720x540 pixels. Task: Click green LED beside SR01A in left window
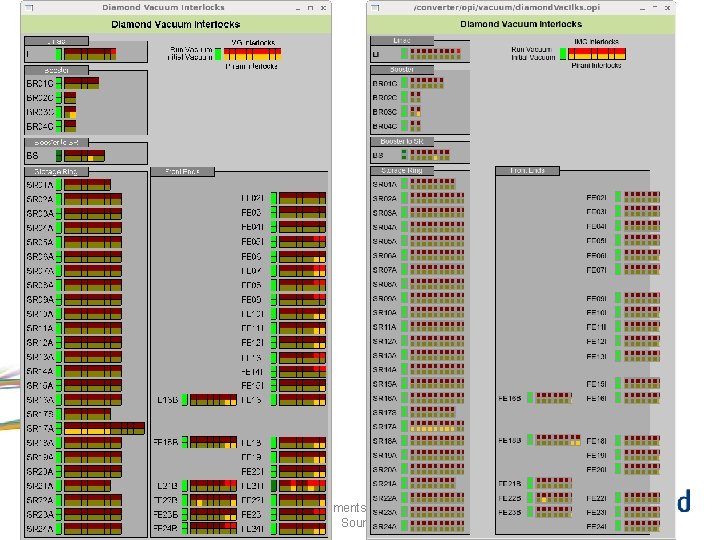59,185
